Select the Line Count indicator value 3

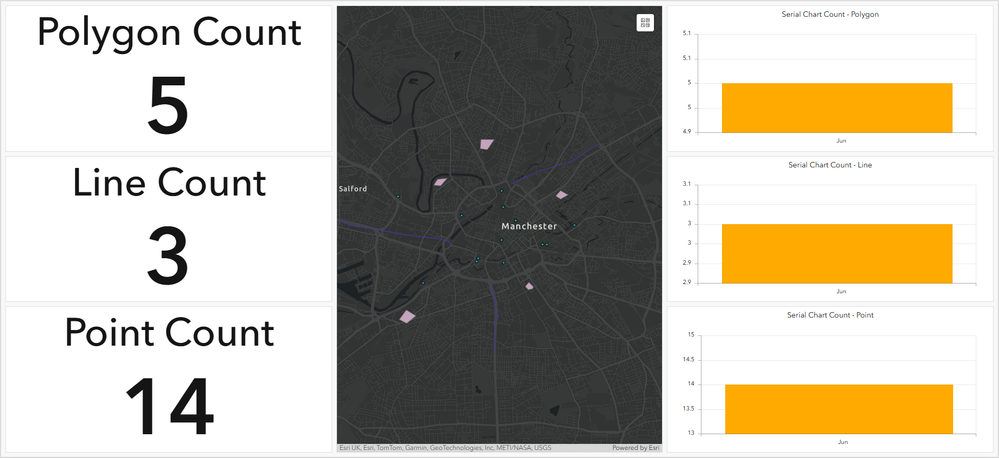pos(168,257)
